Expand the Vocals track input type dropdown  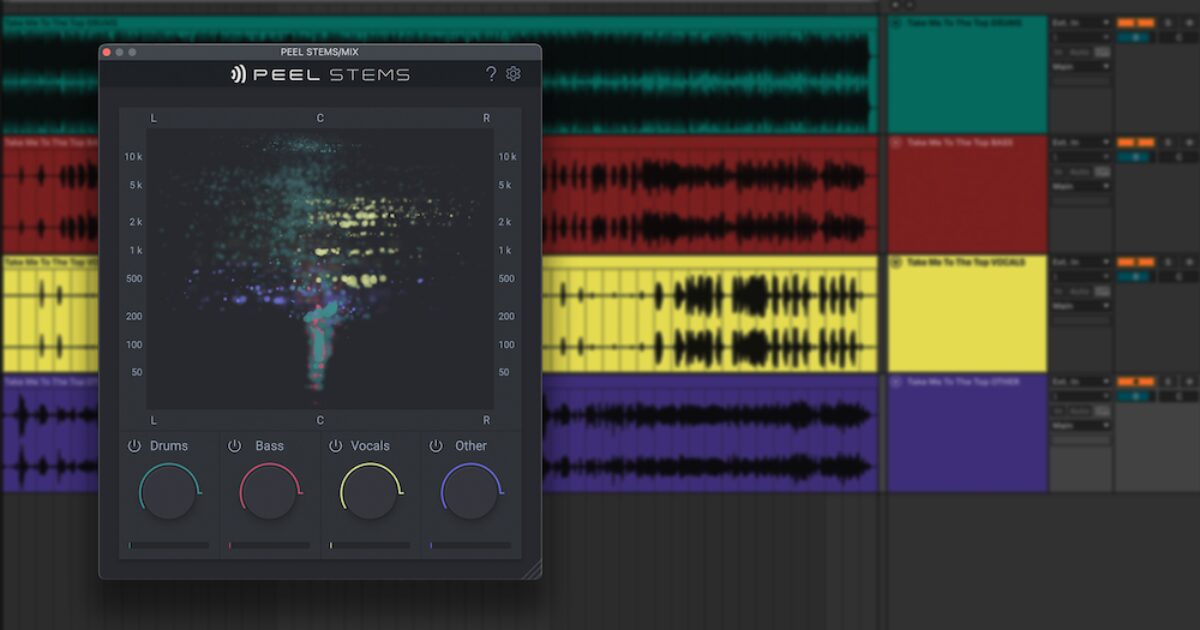pyautogui.click(x=1081, y=262)
